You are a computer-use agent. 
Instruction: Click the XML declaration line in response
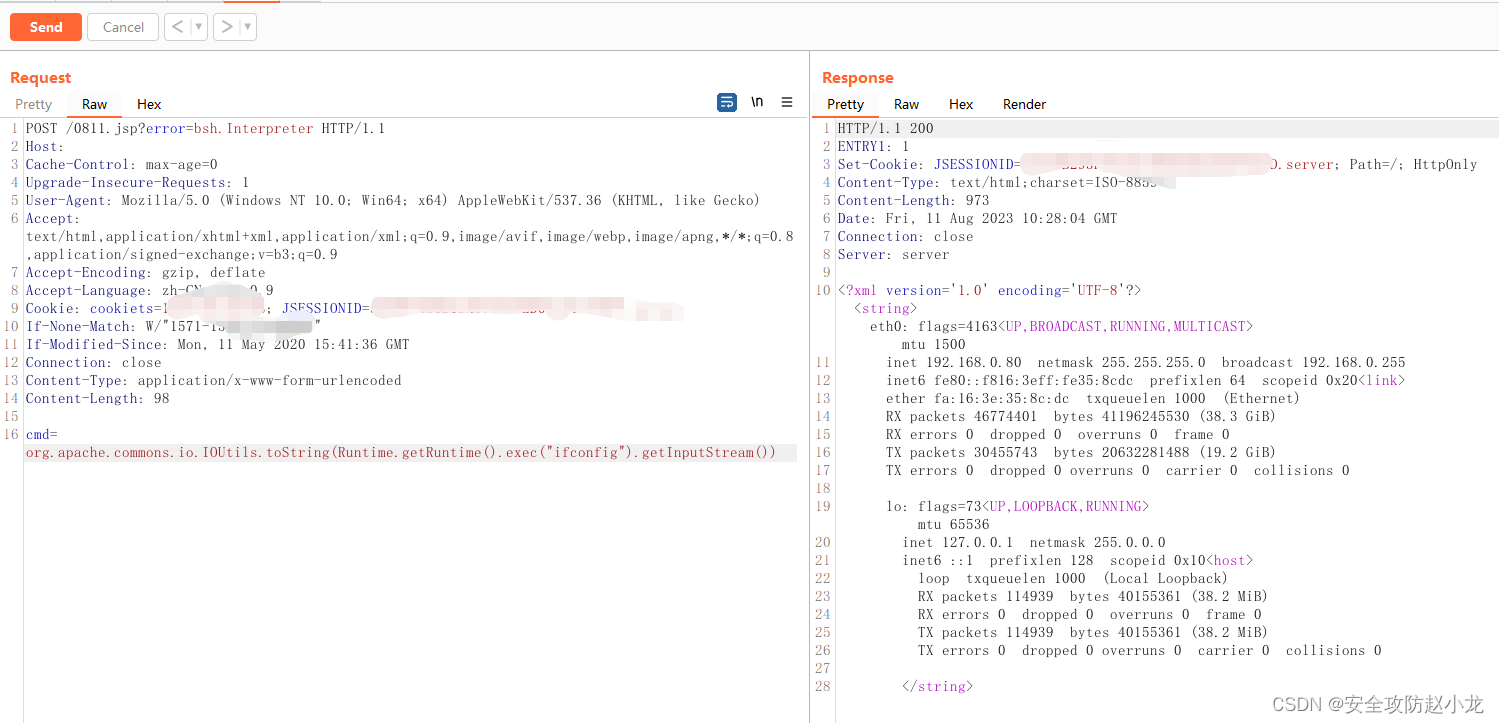click(x=989, y=290)
